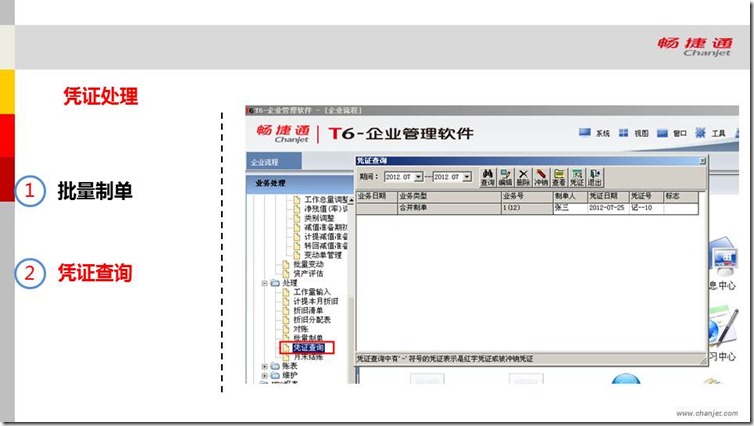Select 转回减值准备 tree item
Screen dimensions: 754x426
(x=326, y=246)
